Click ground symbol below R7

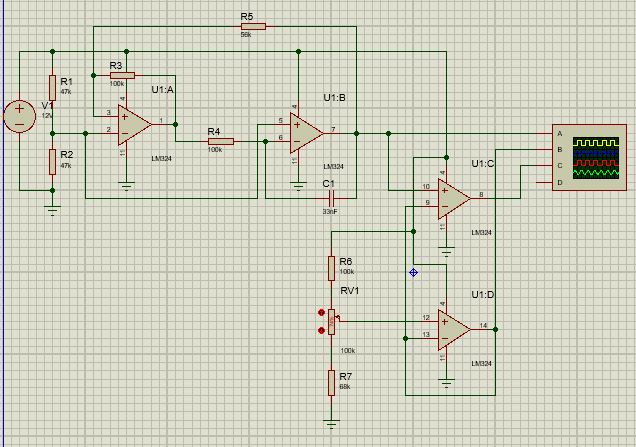point(331,424)
